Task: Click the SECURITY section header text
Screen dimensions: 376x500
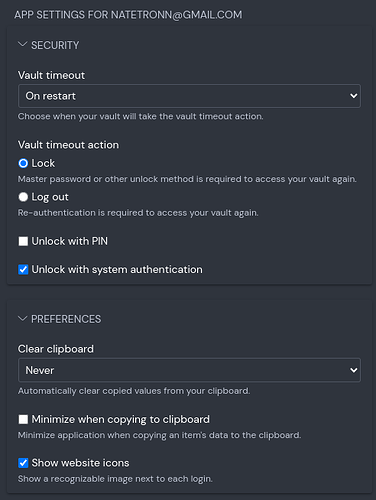Action: tap(55, 45)
